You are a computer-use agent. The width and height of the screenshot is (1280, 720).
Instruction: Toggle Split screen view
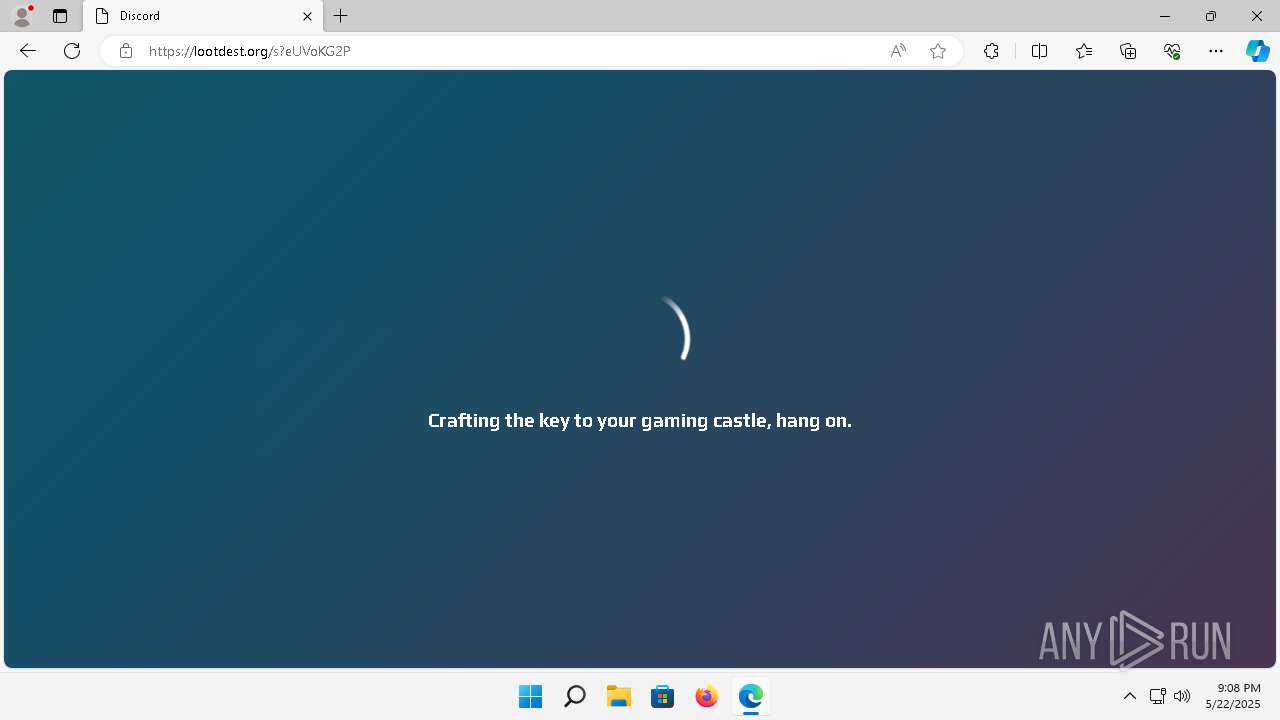pos(1039,51)
